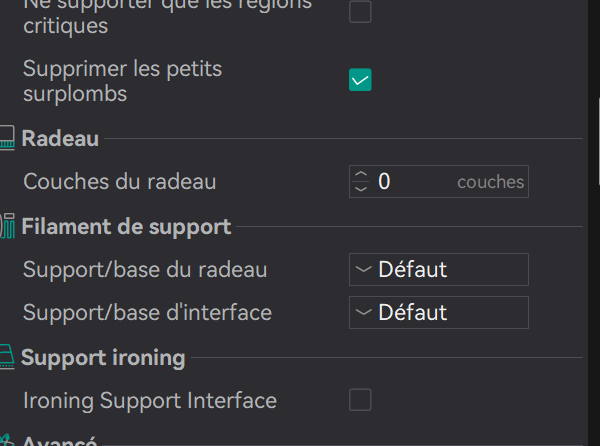The image size is (600, 446).
Task: Open Support/base d'interface filament dropdown
Action: [x=438, y=312]
